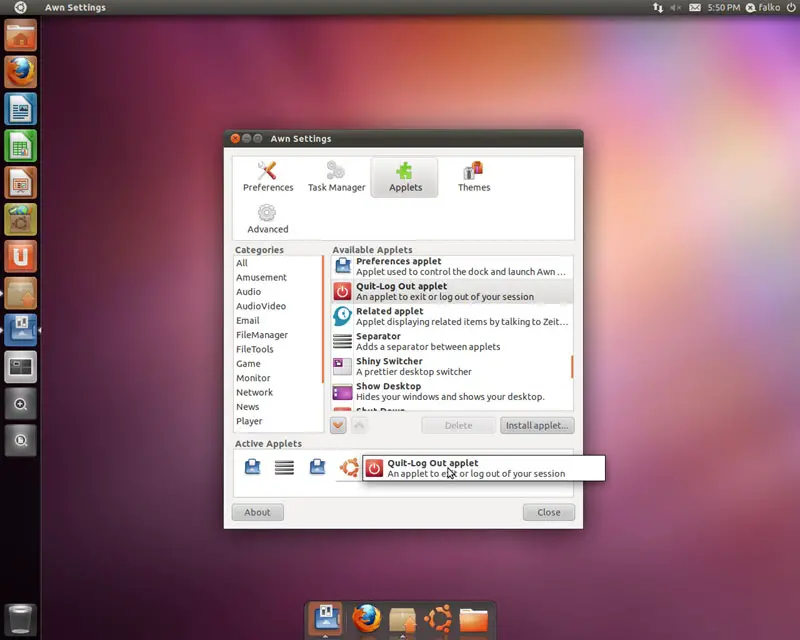The width and height of the screenshot is (800, 640).
Task: Open the messaging envelope menu
Action: click(694, 8)
